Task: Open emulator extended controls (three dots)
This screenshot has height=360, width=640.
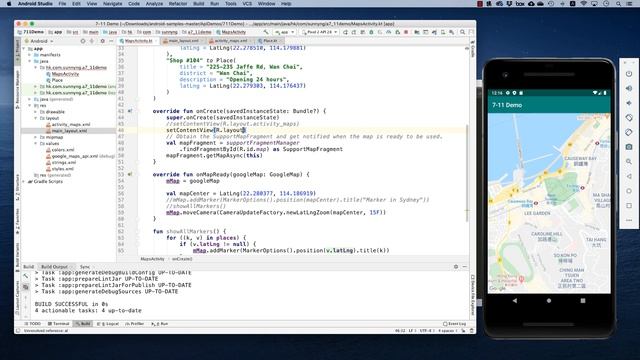Action: (629, 220)
